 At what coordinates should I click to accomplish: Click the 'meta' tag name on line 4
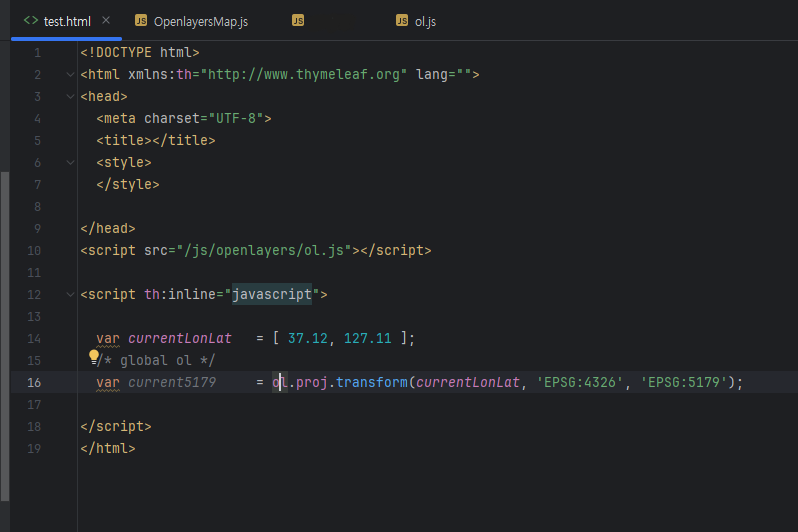pos(120,118)
